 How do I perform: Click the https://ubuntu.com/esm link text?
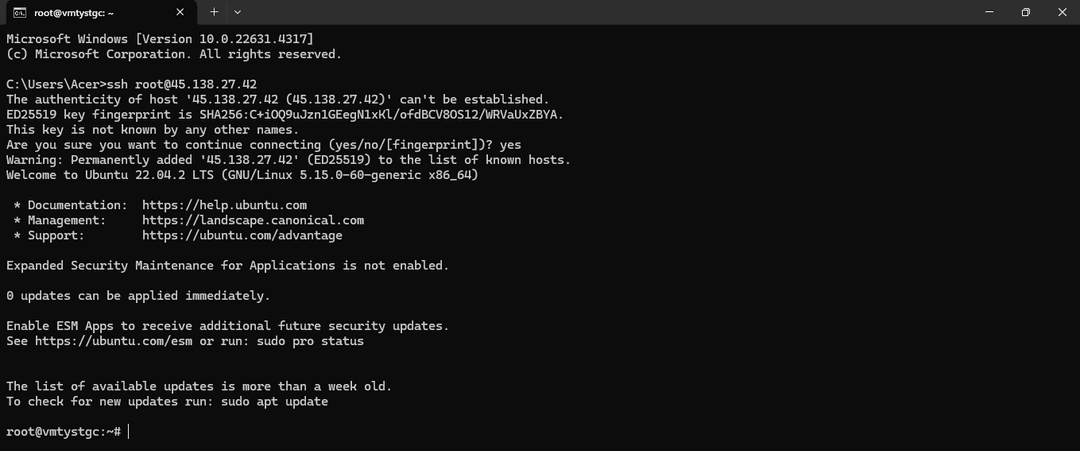tap(114, 341)
